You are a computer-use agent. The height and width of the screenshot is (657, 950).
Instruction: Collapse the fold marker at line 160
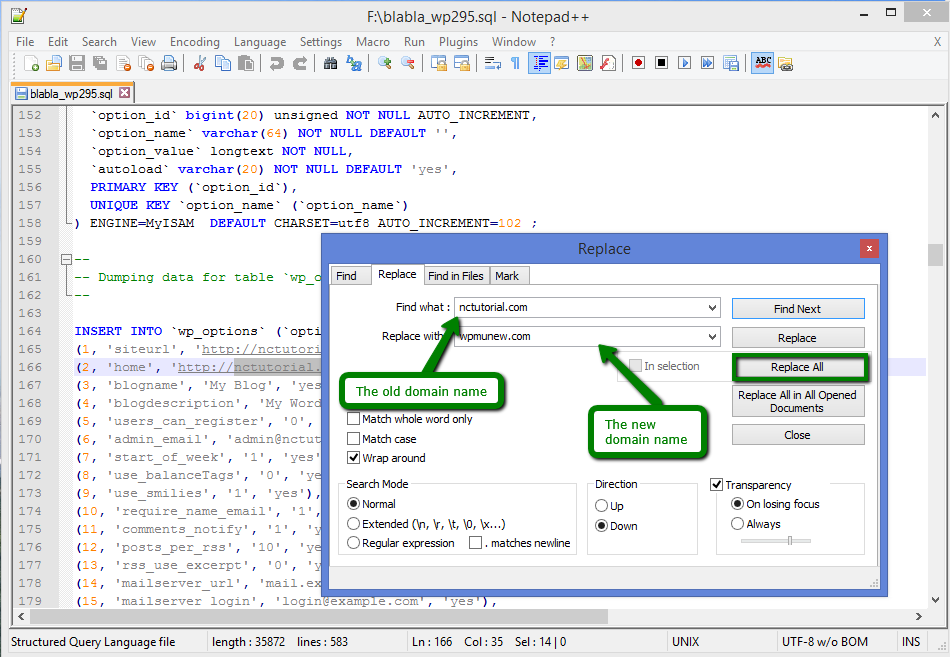[67, 259]
